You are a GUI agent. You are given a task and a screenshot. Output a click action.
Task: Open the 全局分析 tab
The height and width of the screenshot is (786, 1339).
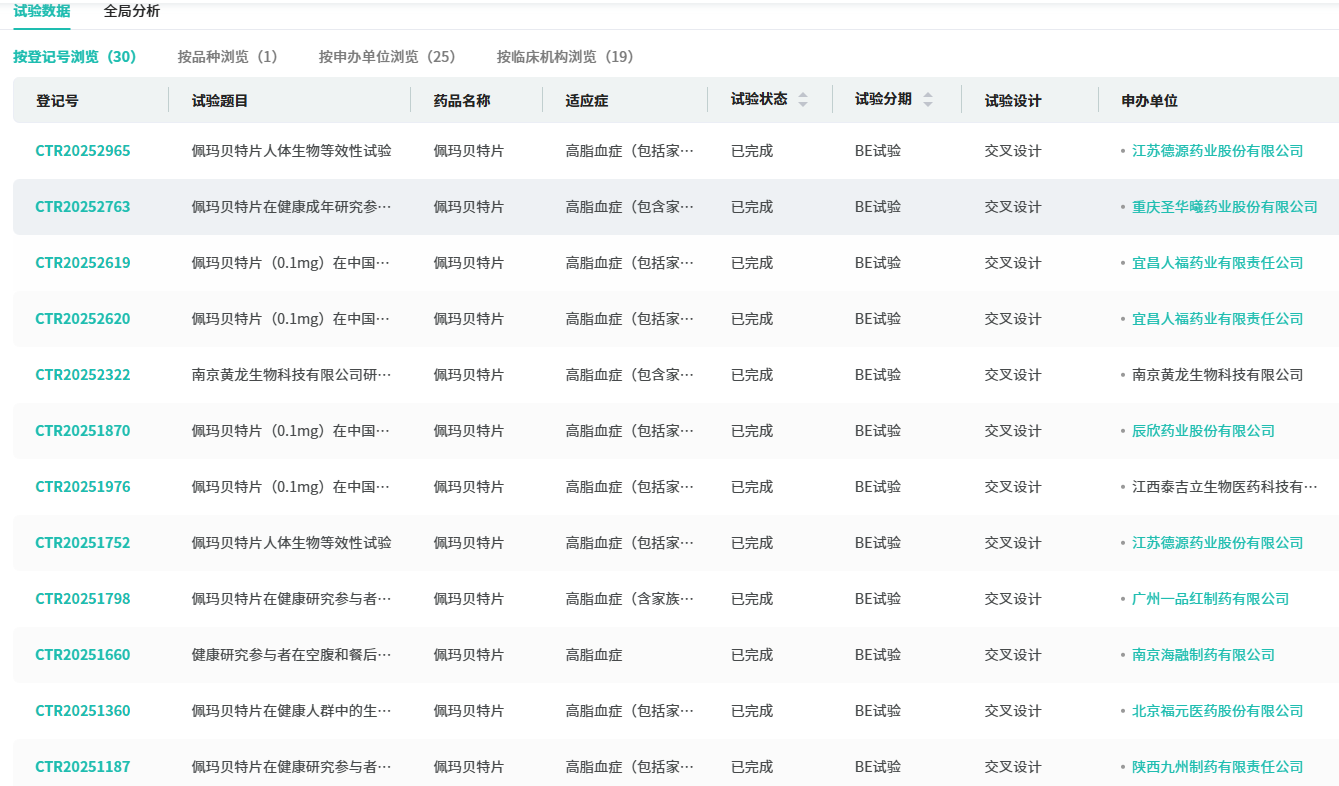point(132,11)
